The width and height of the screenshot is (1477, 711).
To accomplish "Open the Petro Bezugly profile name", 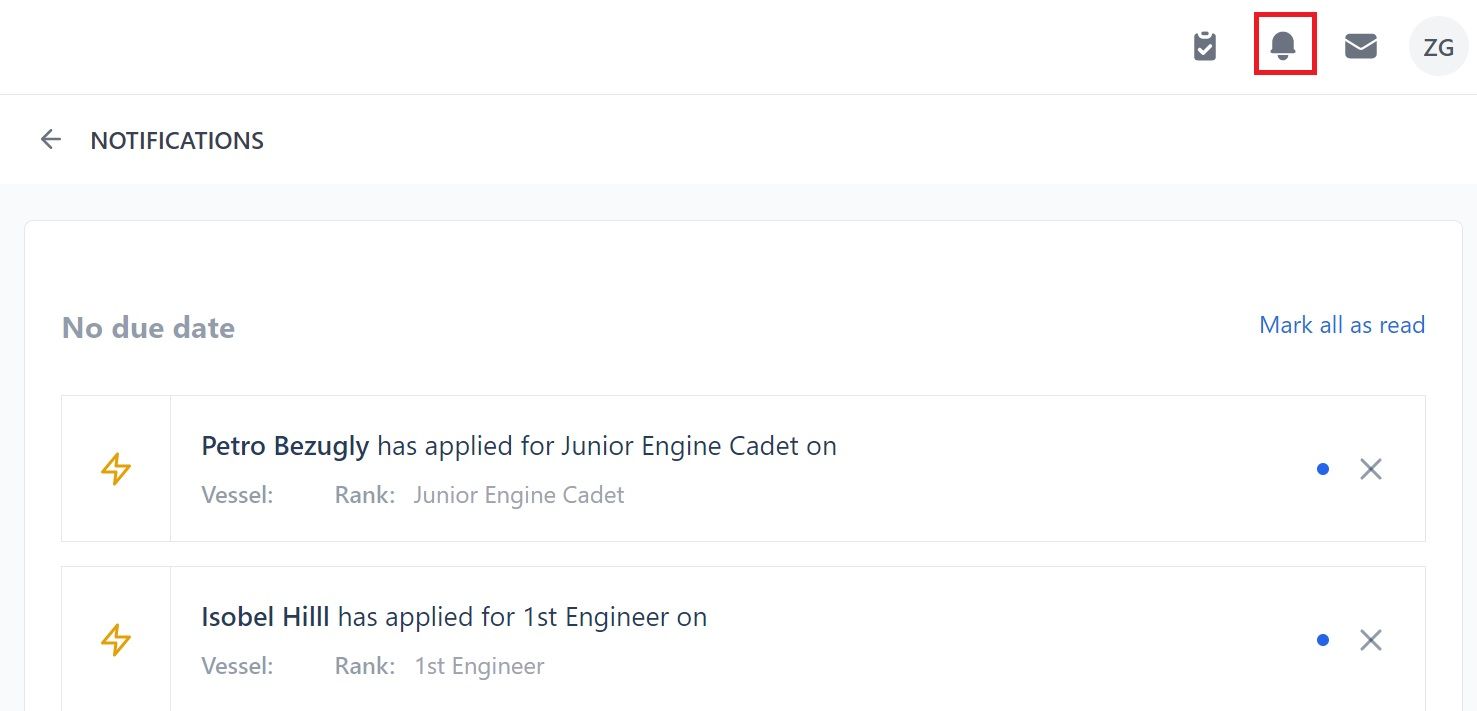I will point(285,446).
